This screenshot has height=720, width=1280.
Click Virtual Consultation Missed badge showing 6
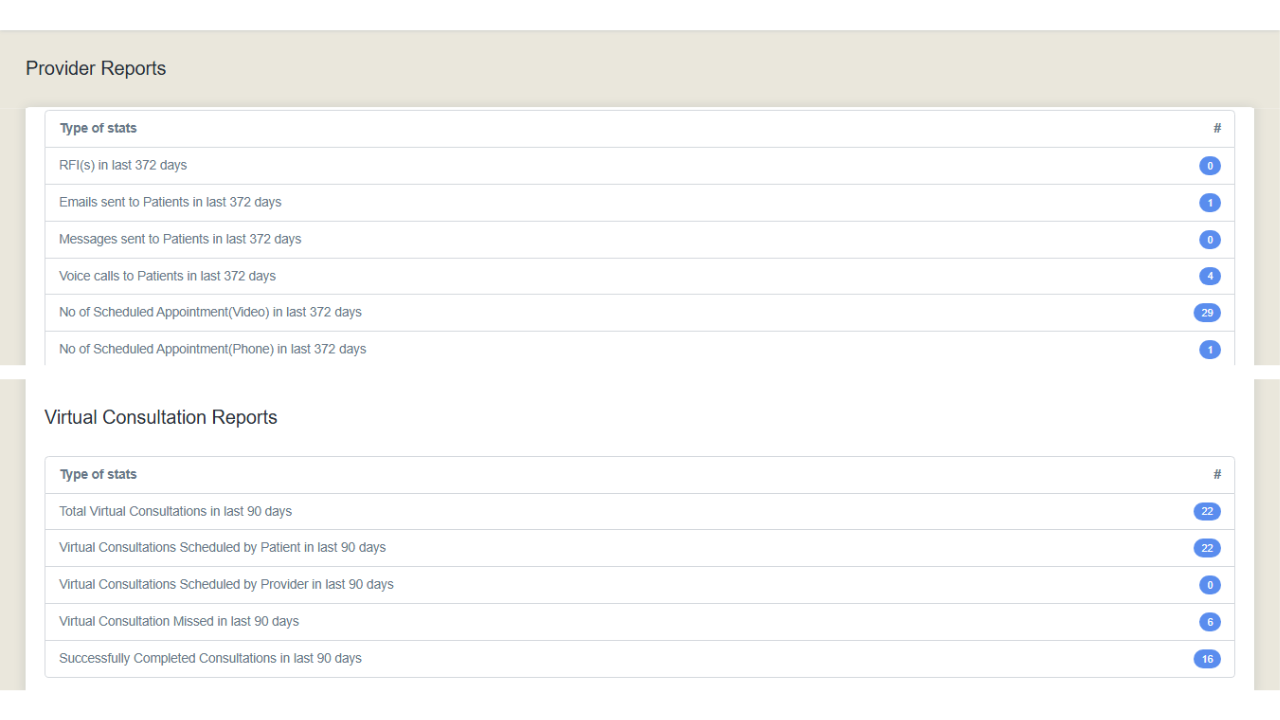pos(1210,621)
